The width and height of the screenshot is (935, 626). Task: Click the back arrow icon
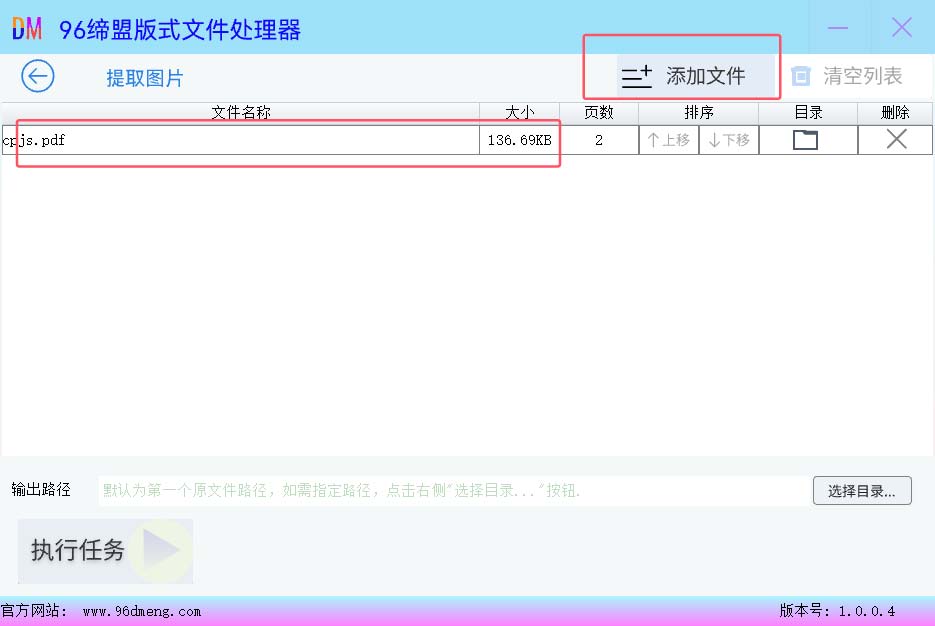pos(38,76)
